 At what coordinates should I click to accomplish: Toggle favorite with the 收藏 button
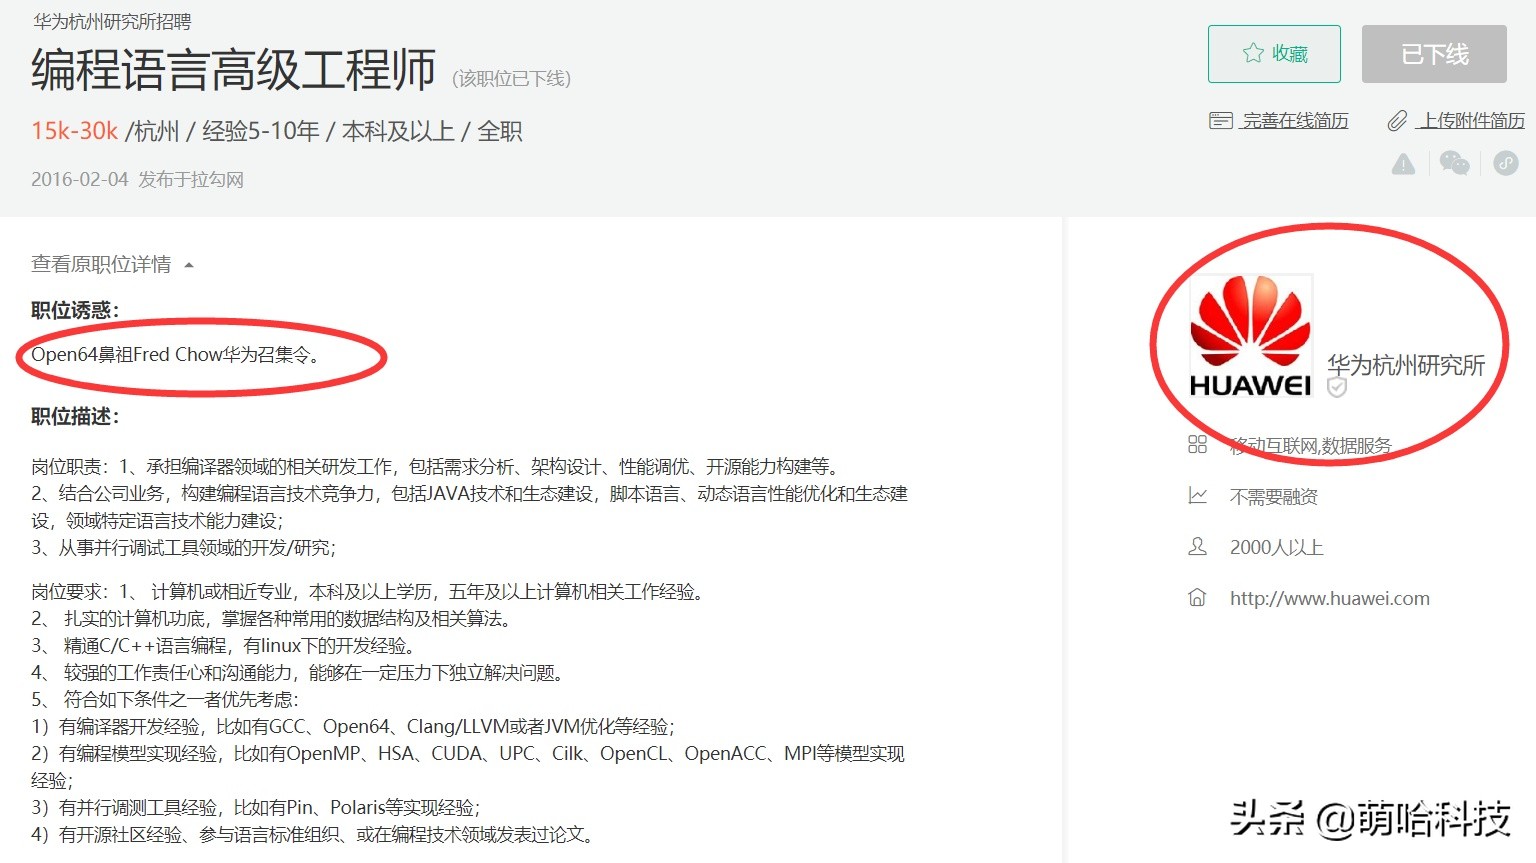(1274, 55)
